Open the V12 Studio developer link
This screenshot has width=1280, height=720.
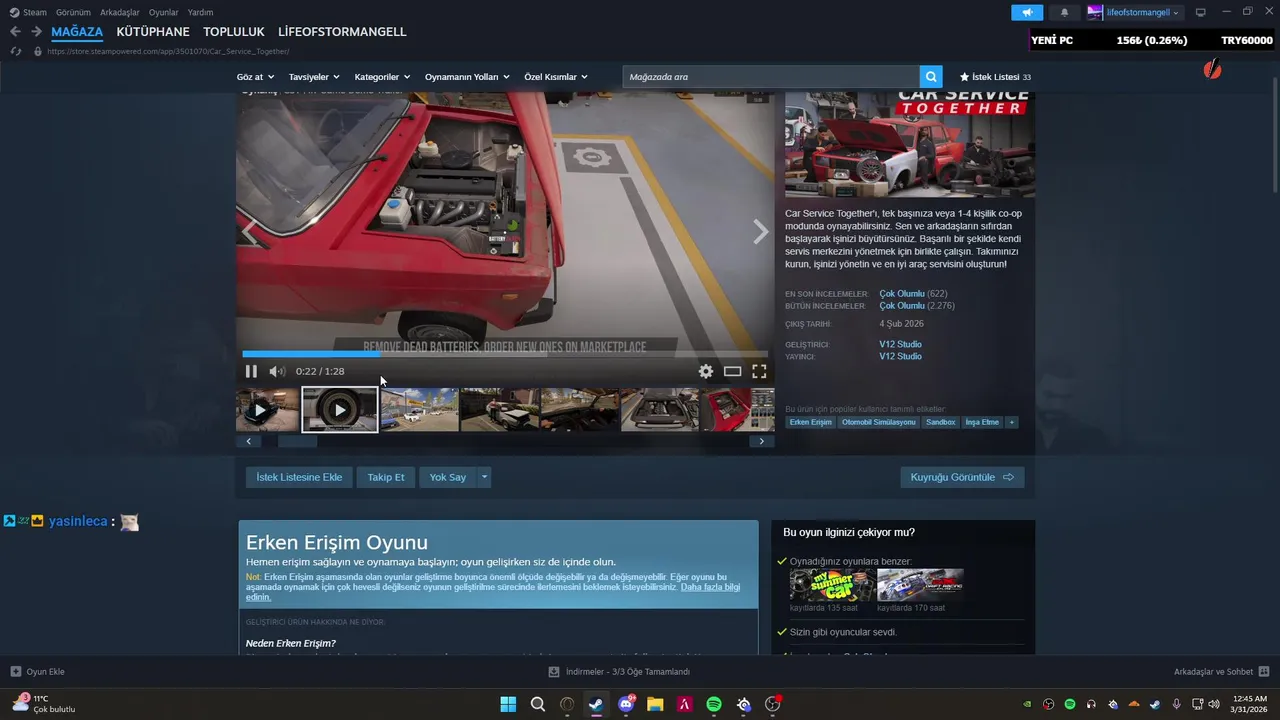900,344
